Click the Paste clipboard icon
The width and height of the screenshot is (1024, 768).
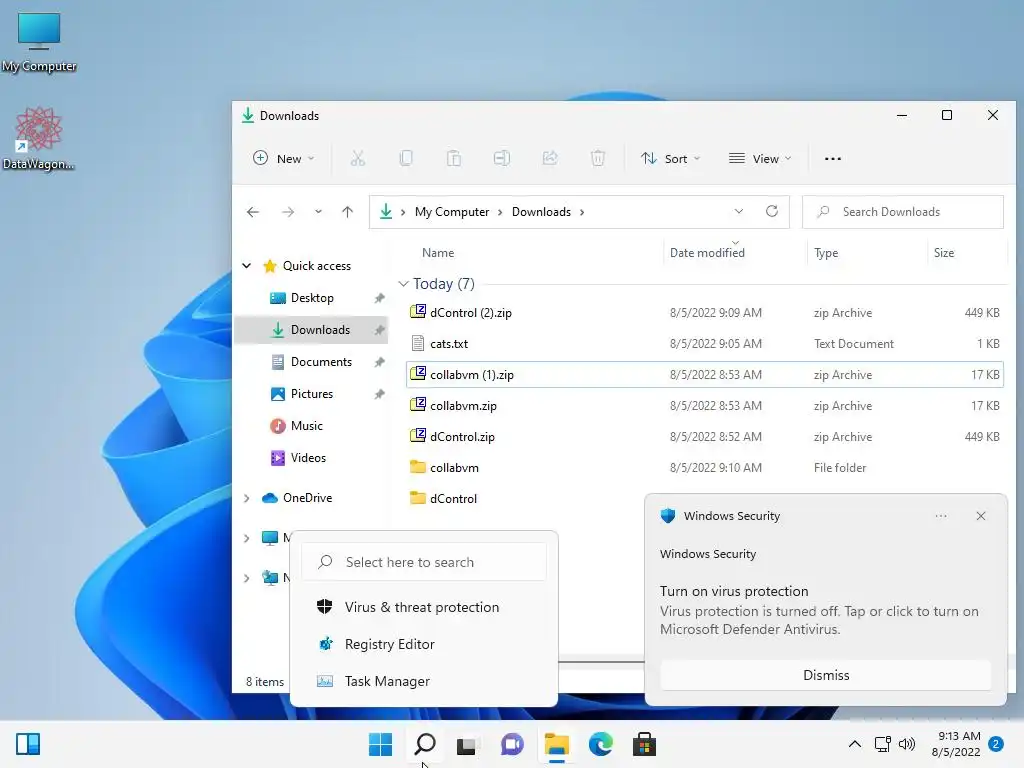[x=454, y=158]
